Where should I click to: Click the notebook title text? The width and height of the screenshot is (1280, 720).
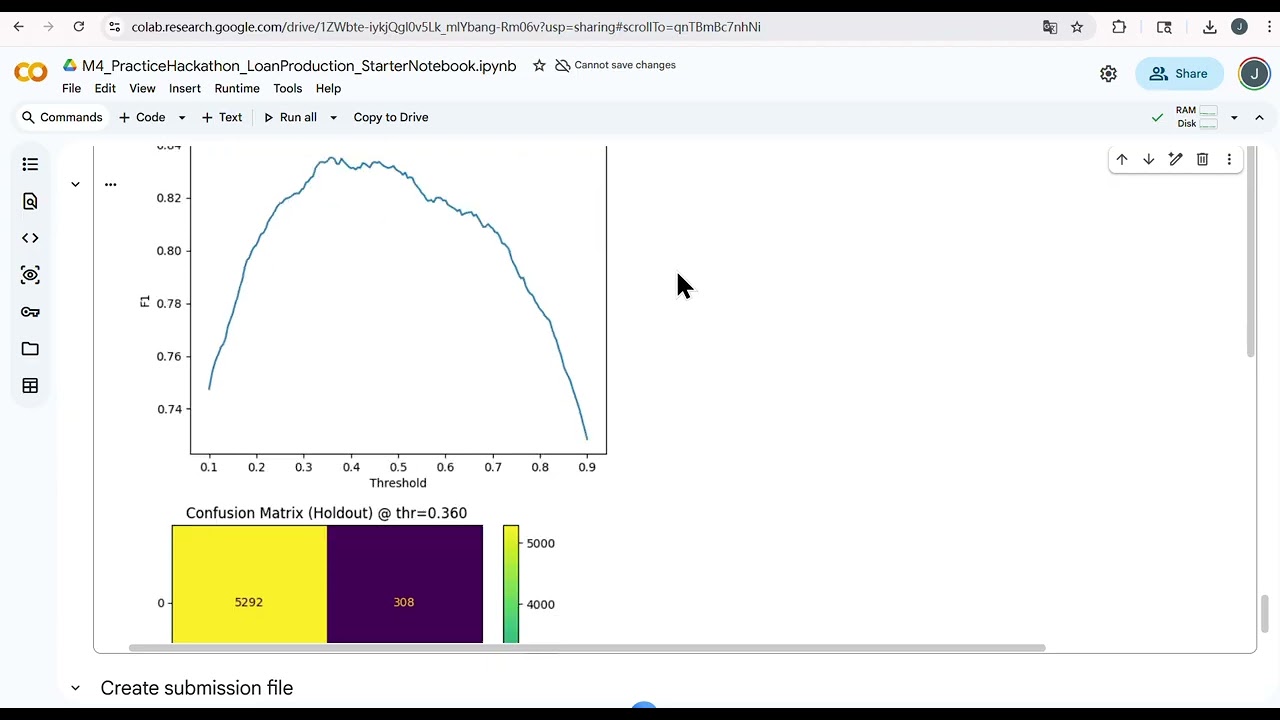299,66
